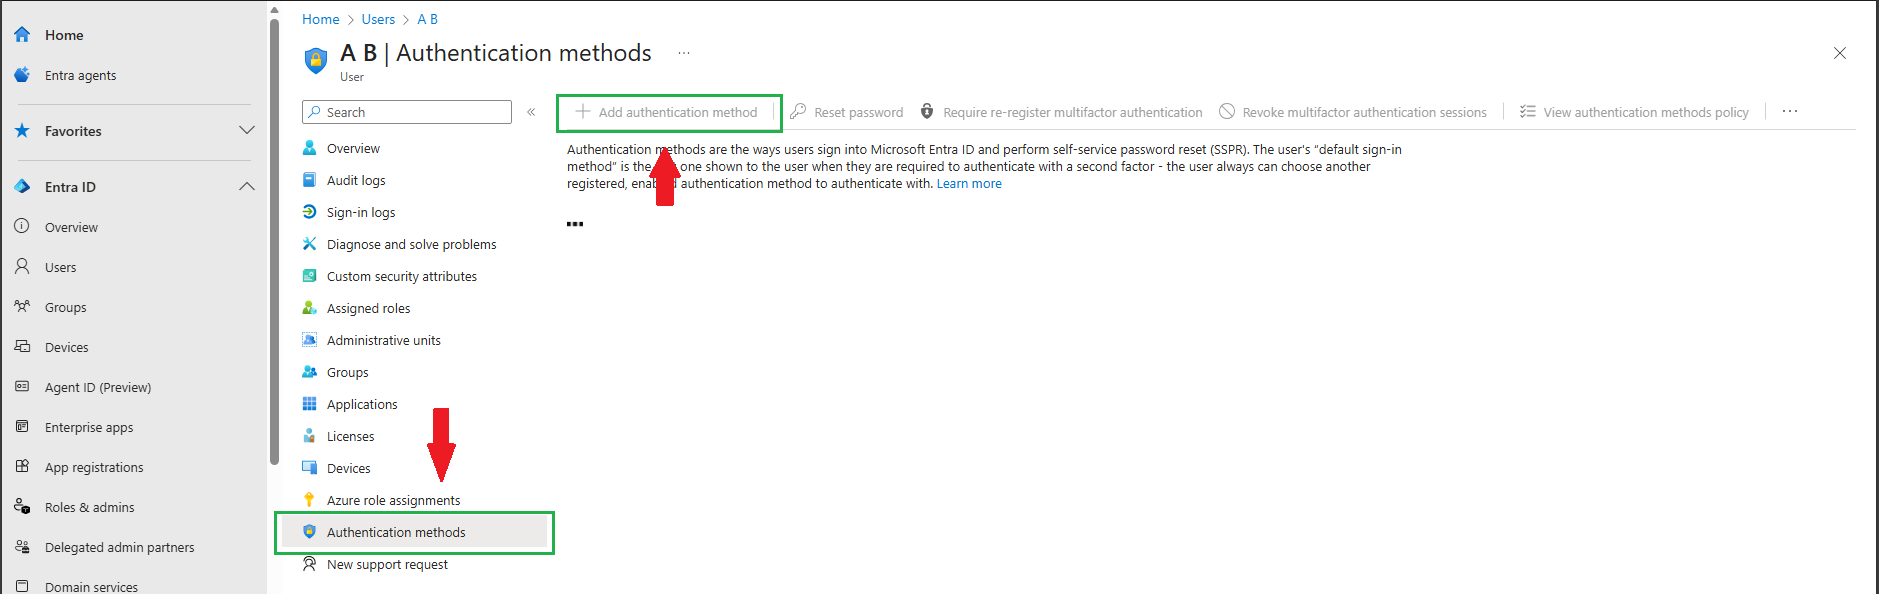
Task: Click the App registrations icon
Action: 22,467
